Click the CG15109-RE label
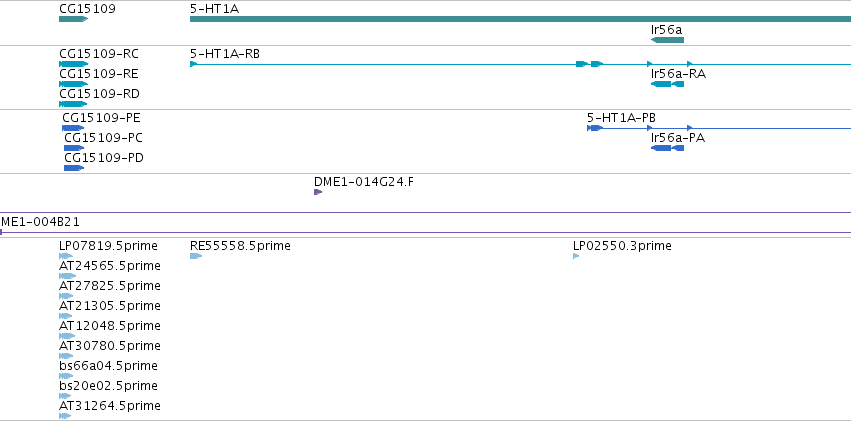Screen dimensions: 851x421 99,74
